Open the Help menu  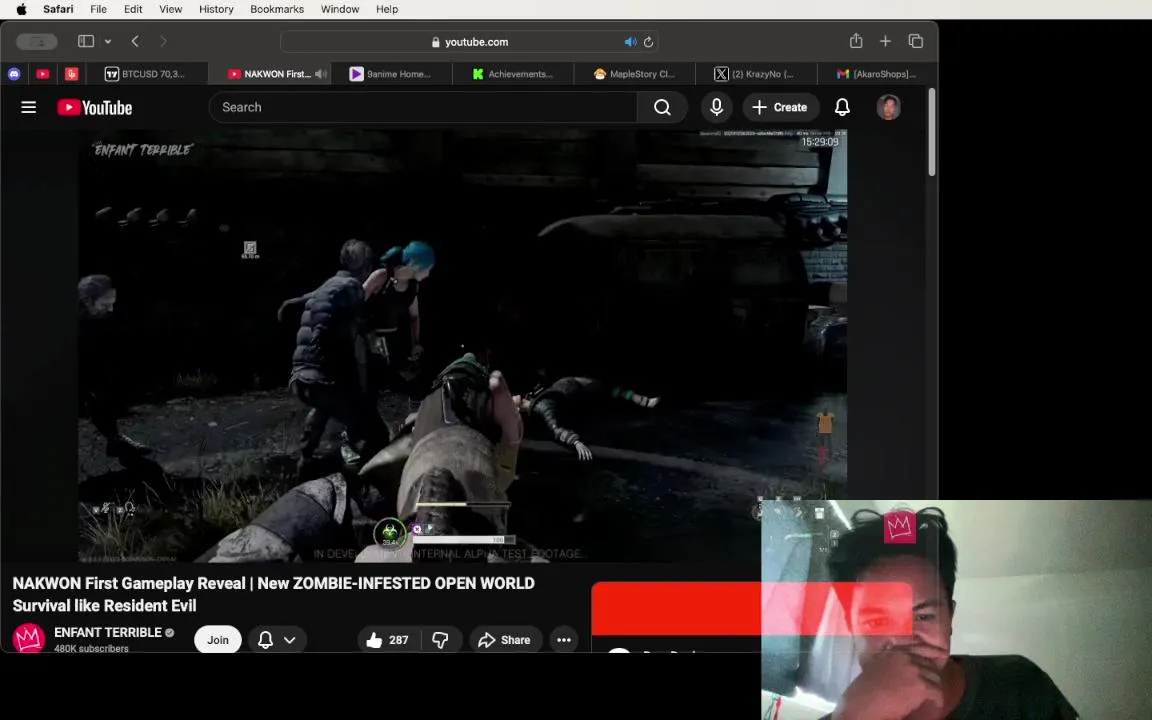pos(387,10)
